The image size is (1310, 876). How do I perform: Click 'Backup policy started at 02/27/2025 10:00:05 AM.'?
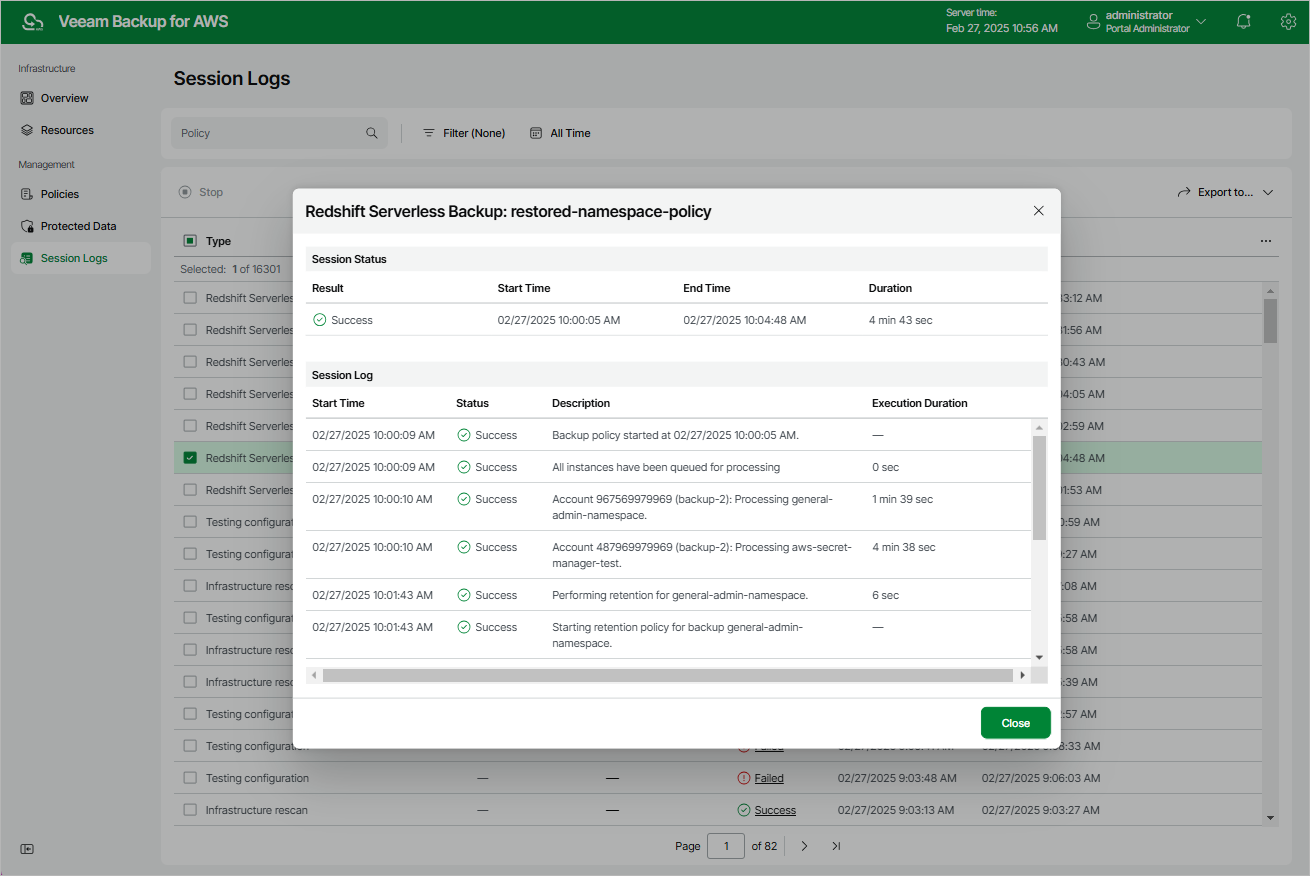[676, 435]
